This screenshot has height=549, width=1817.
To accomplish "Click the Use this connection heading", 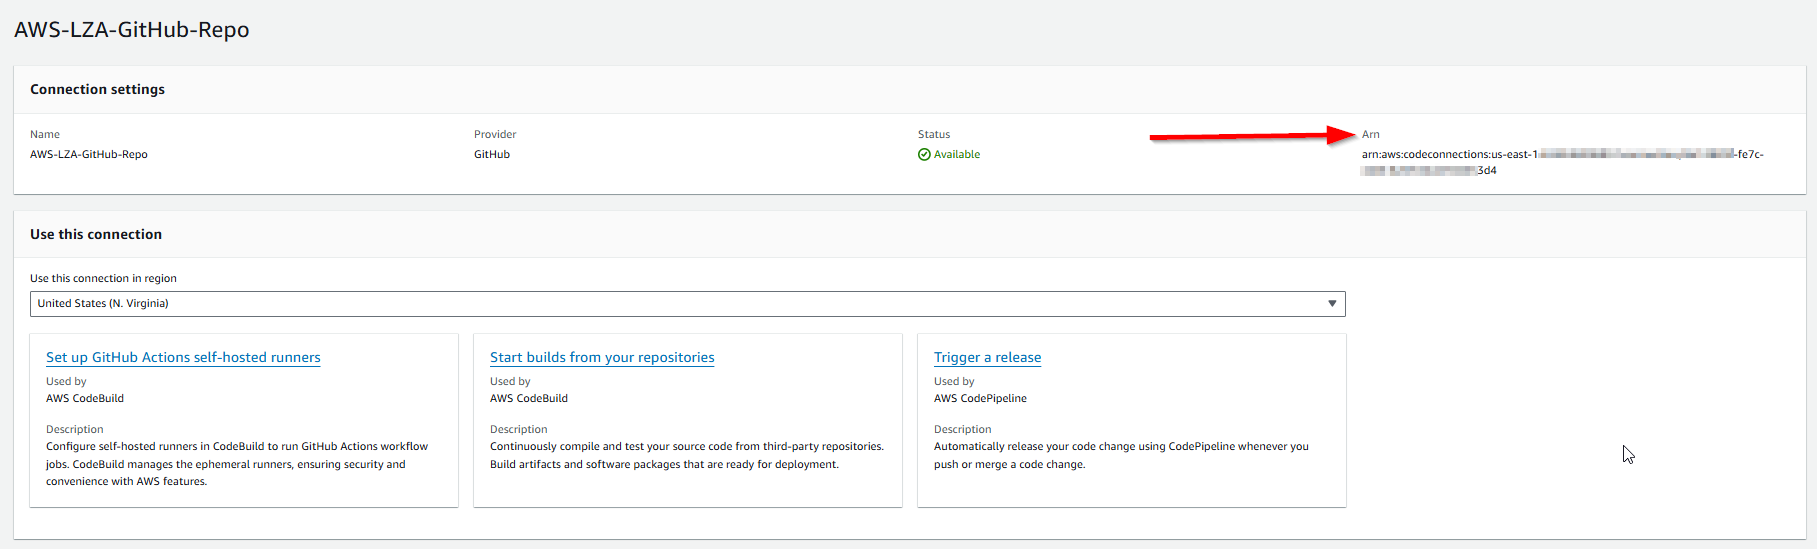I will pos(96,234).
